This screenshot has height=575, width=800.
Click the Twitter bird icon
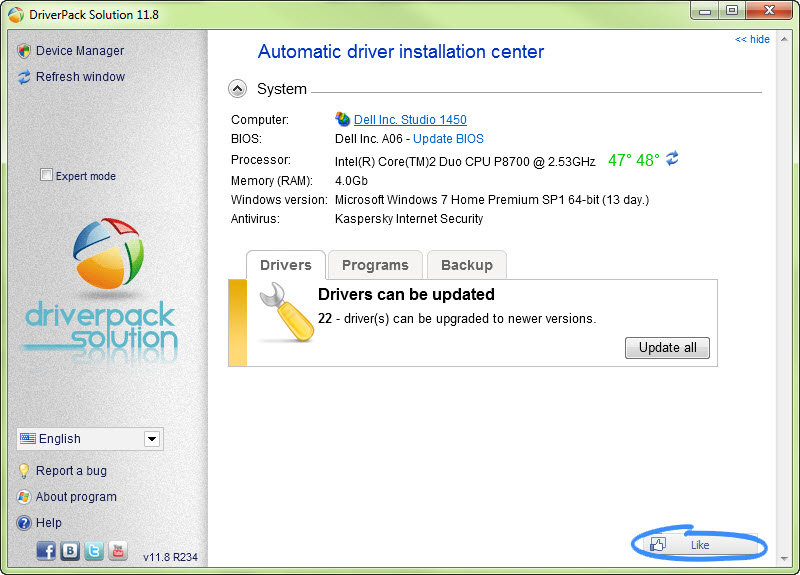tap(94, 550)
